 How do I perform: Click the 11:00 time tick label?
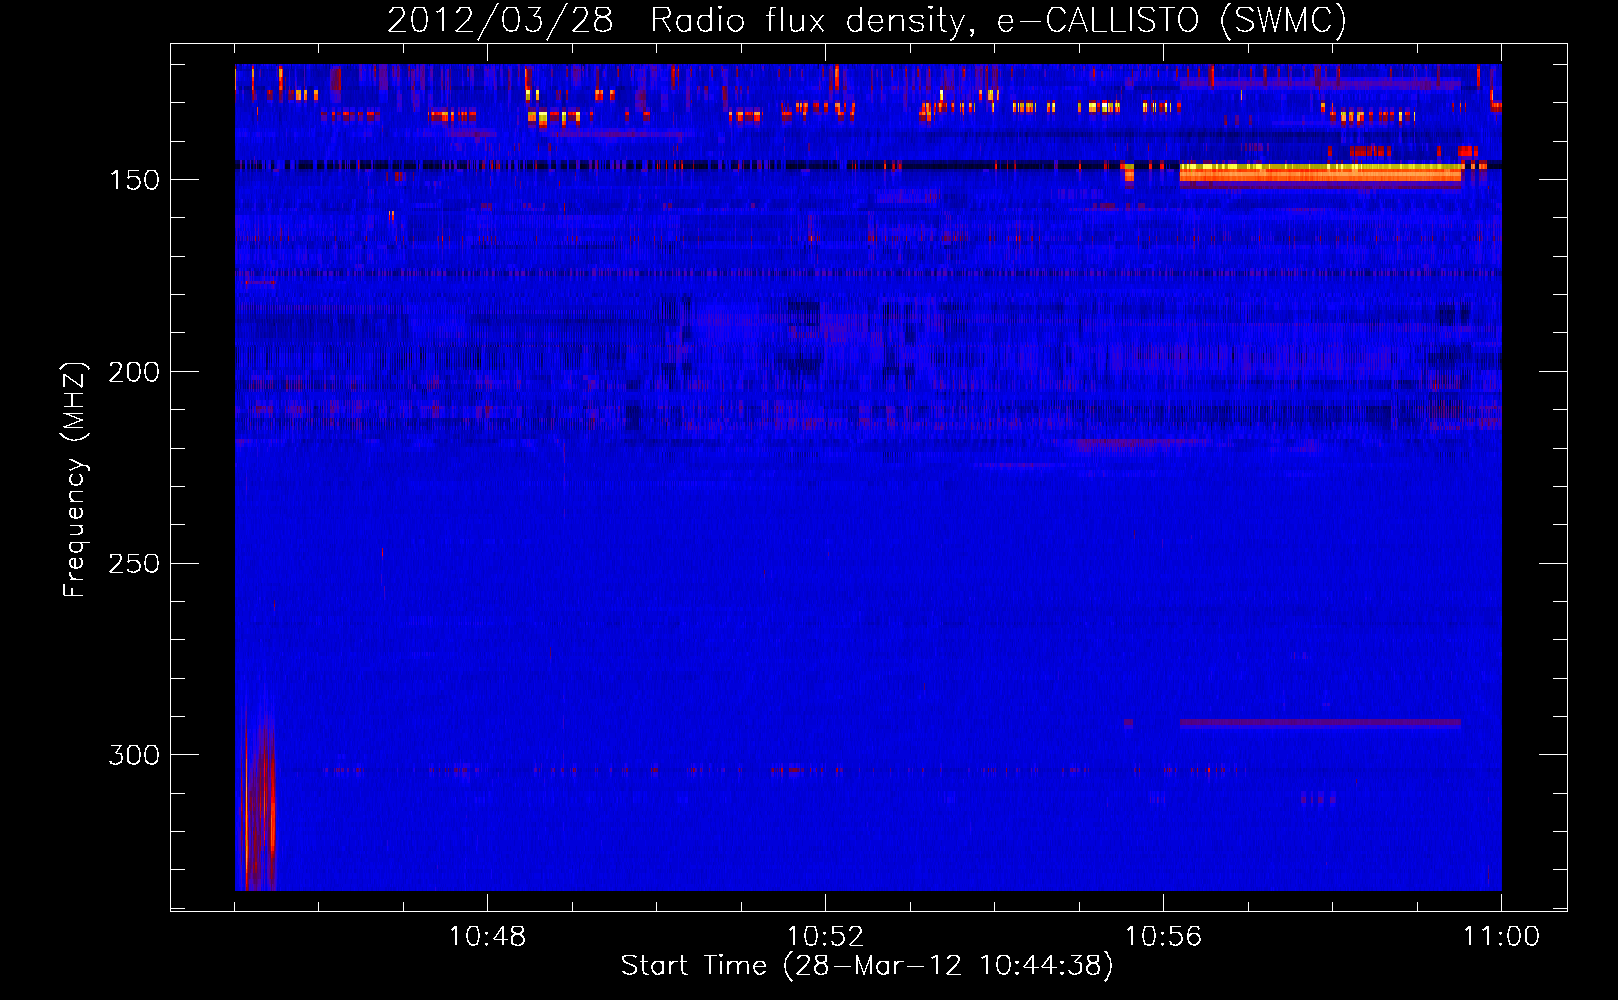pyautogui.click(x=1501, y=937)
